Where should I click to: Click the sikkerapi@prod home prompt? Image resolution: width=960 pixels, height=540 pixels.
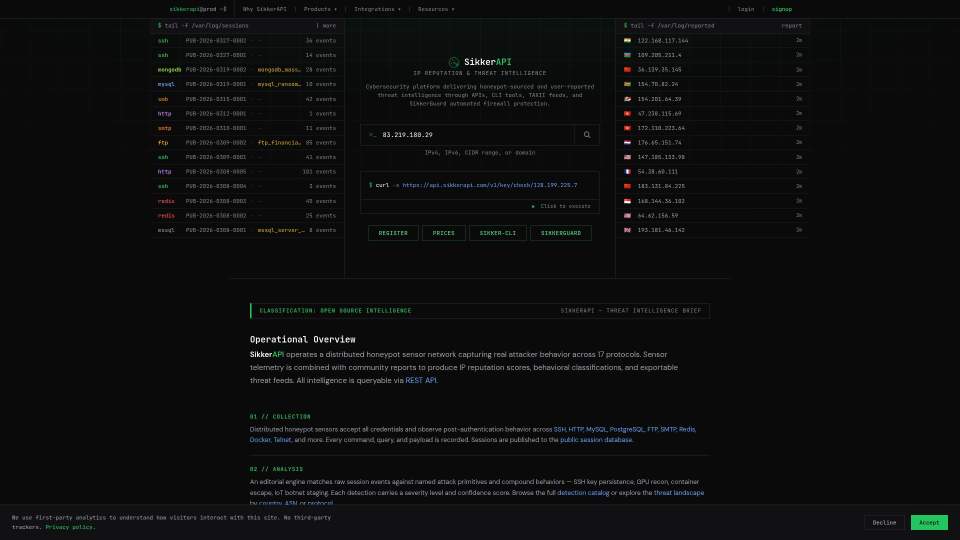198,9
